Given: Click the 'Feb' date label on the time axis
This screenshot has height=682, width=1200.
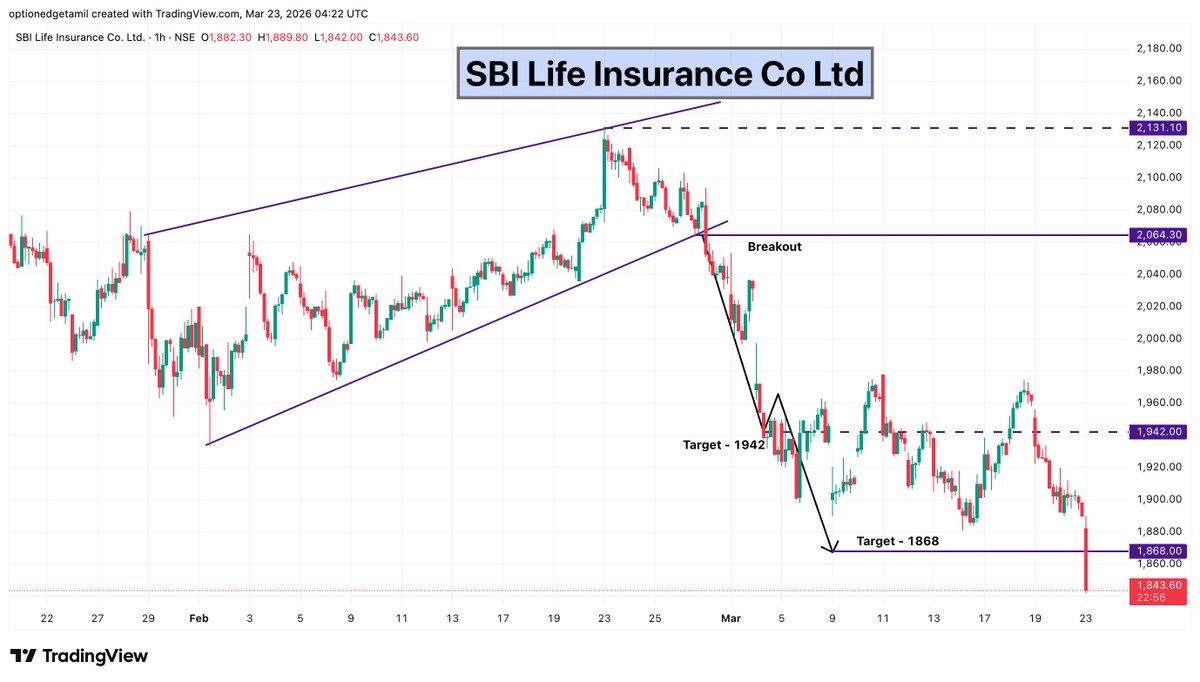Looking at the screenshot, I should coord(198,619).
